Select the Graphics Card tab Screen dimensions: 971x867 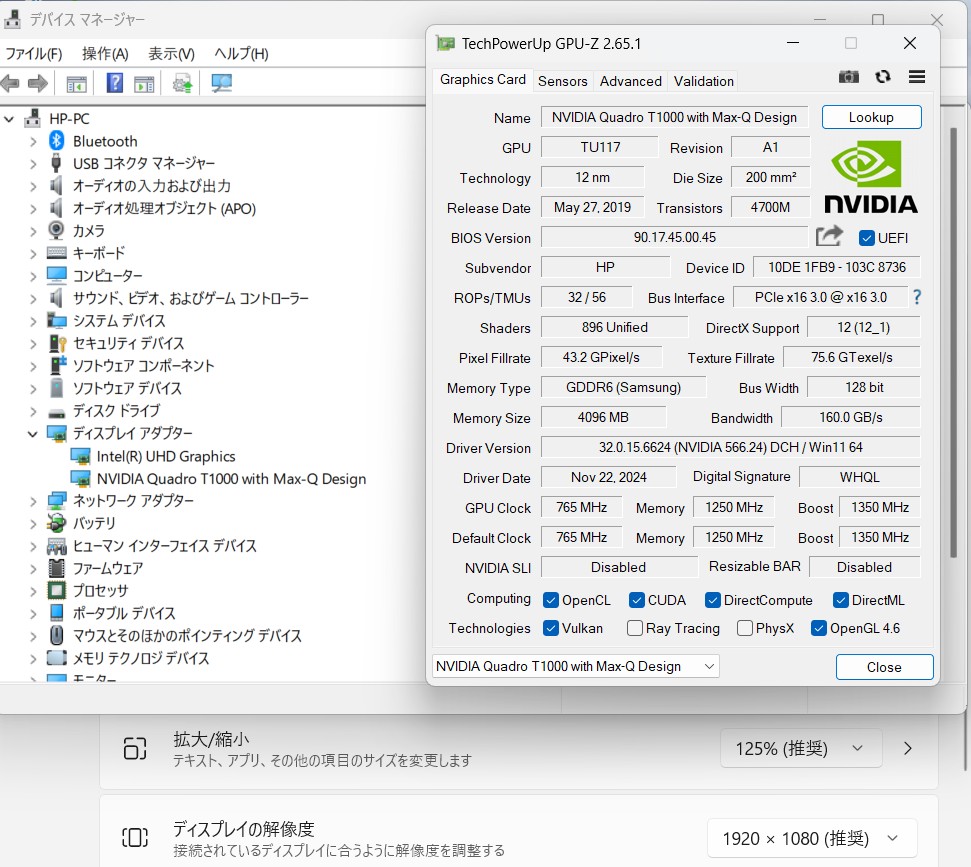483,80
